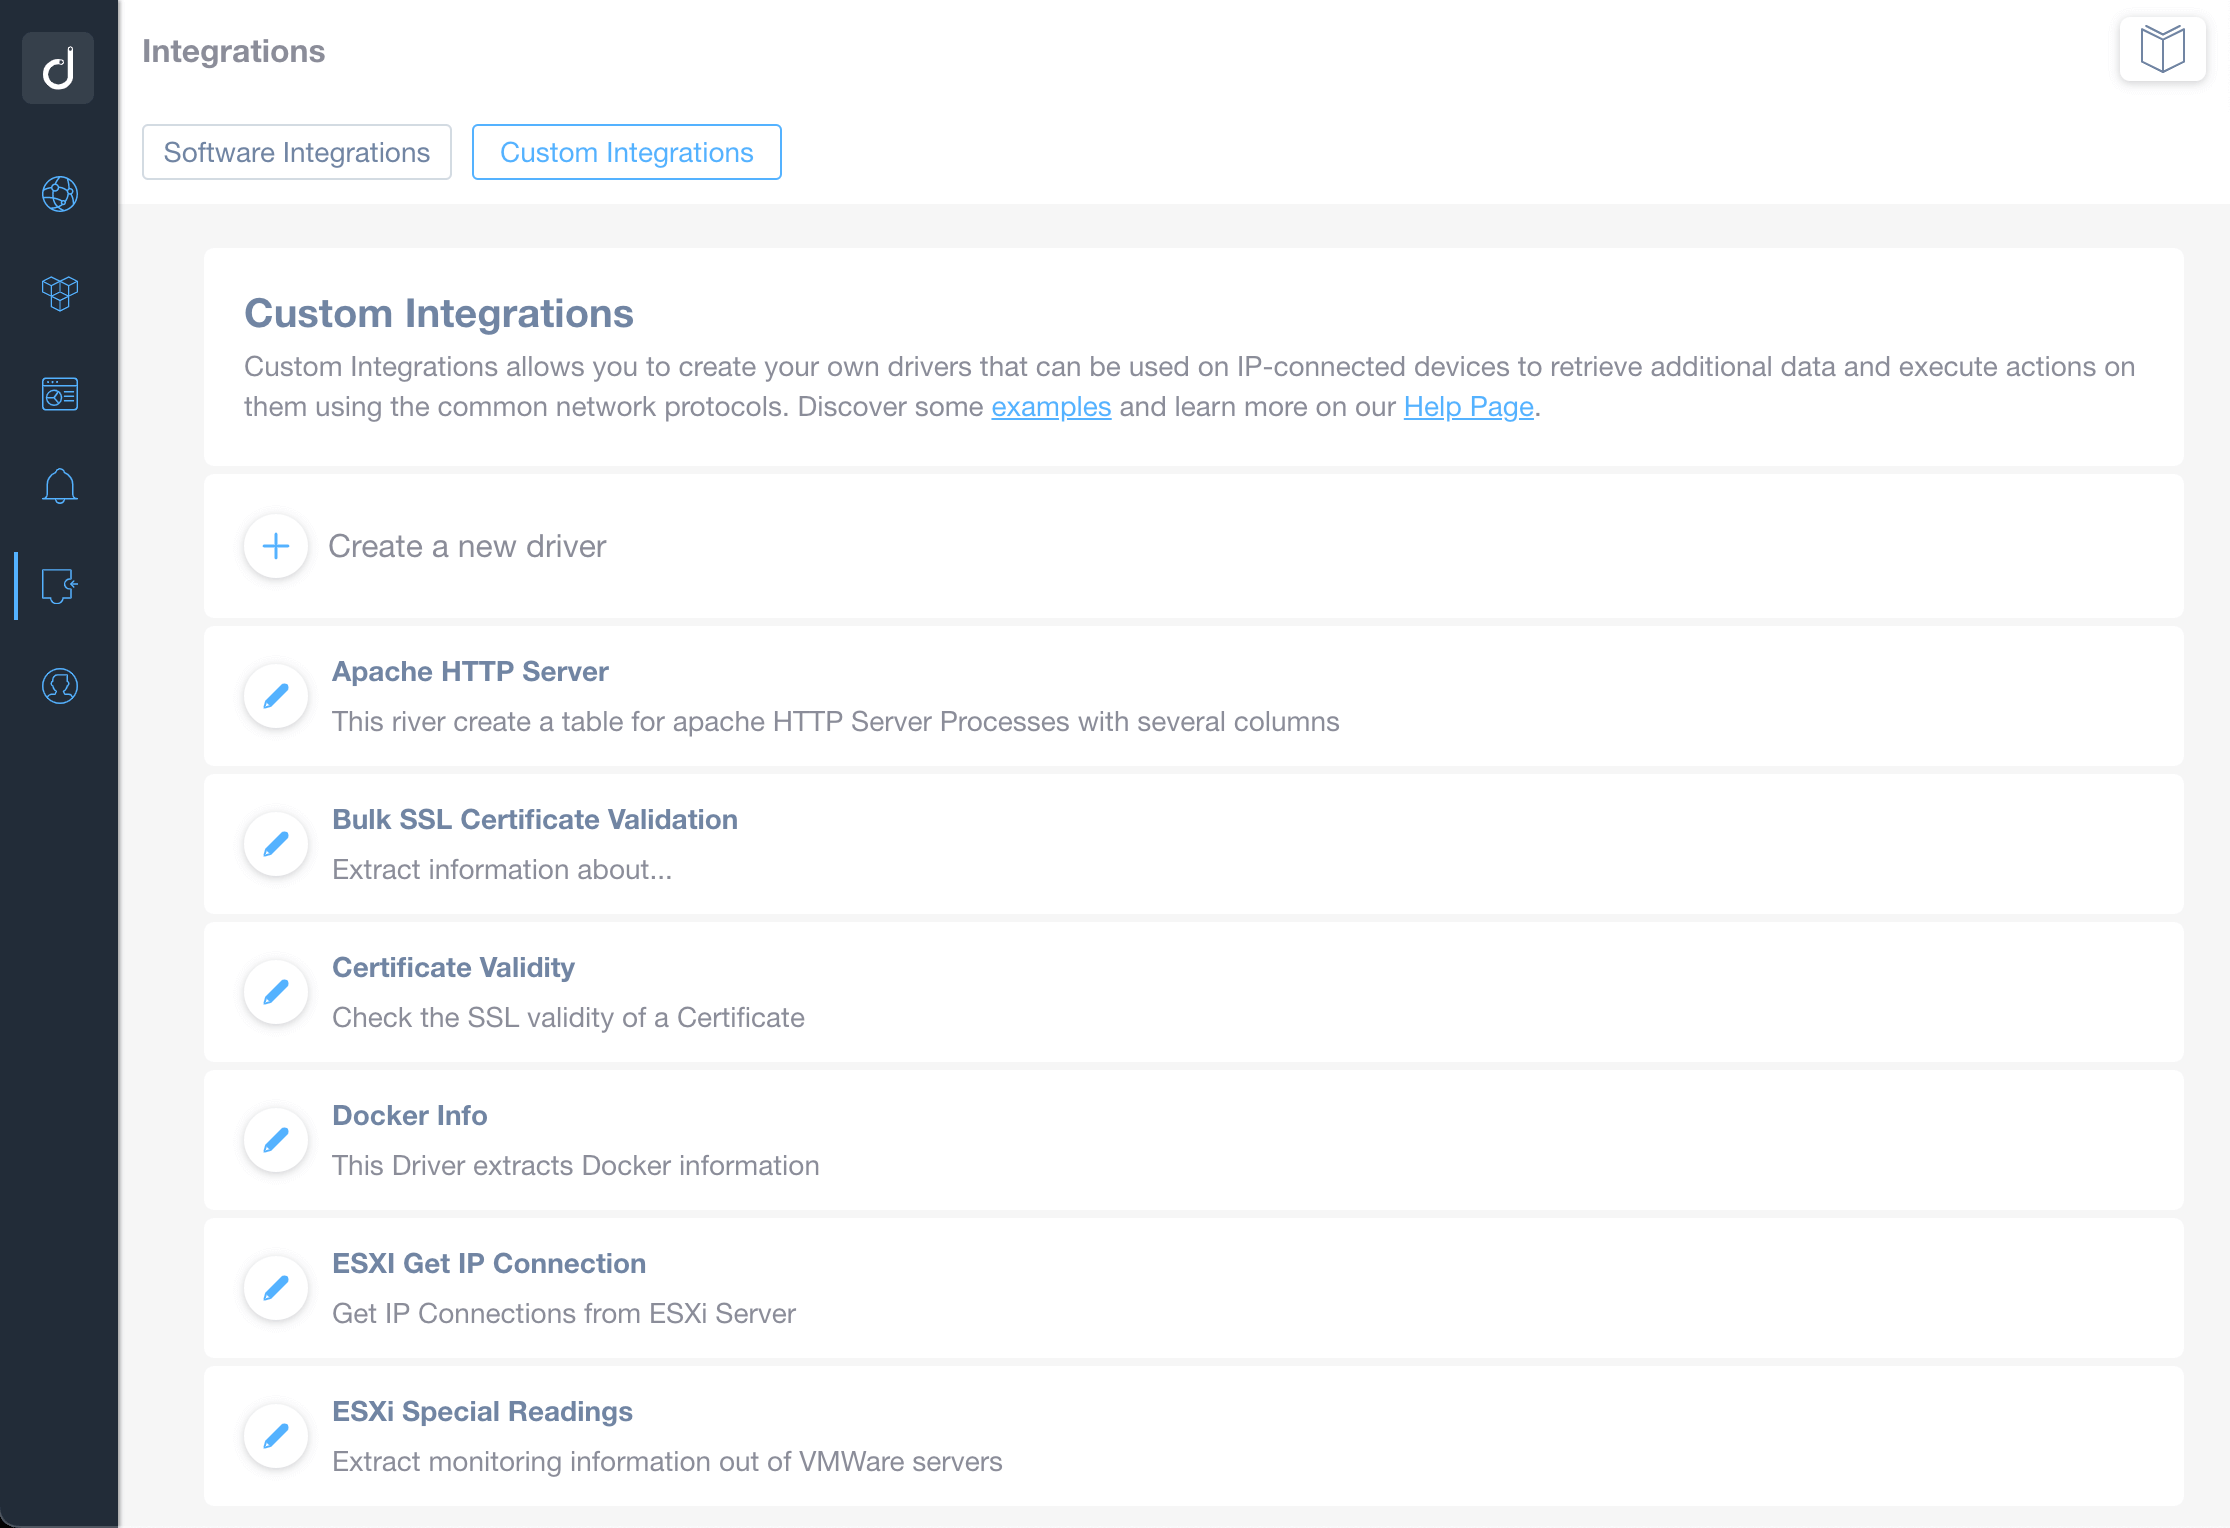The width and height of the screenshot is (2230, 1528).
Task: Click 'This Driver extracts Docker information' text
Action: tap(576, 1165)
